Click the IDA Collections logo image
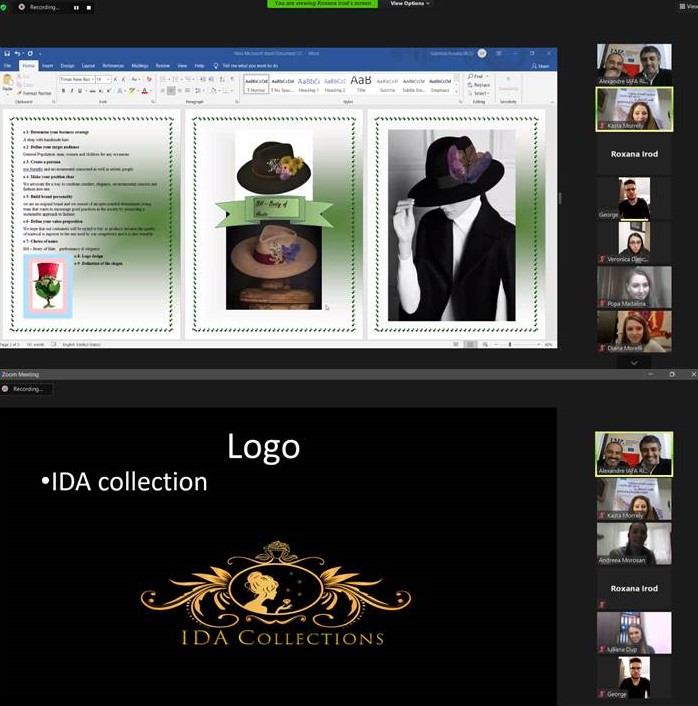Viewport: 698px width, 706px height. (x=276, y=593)
